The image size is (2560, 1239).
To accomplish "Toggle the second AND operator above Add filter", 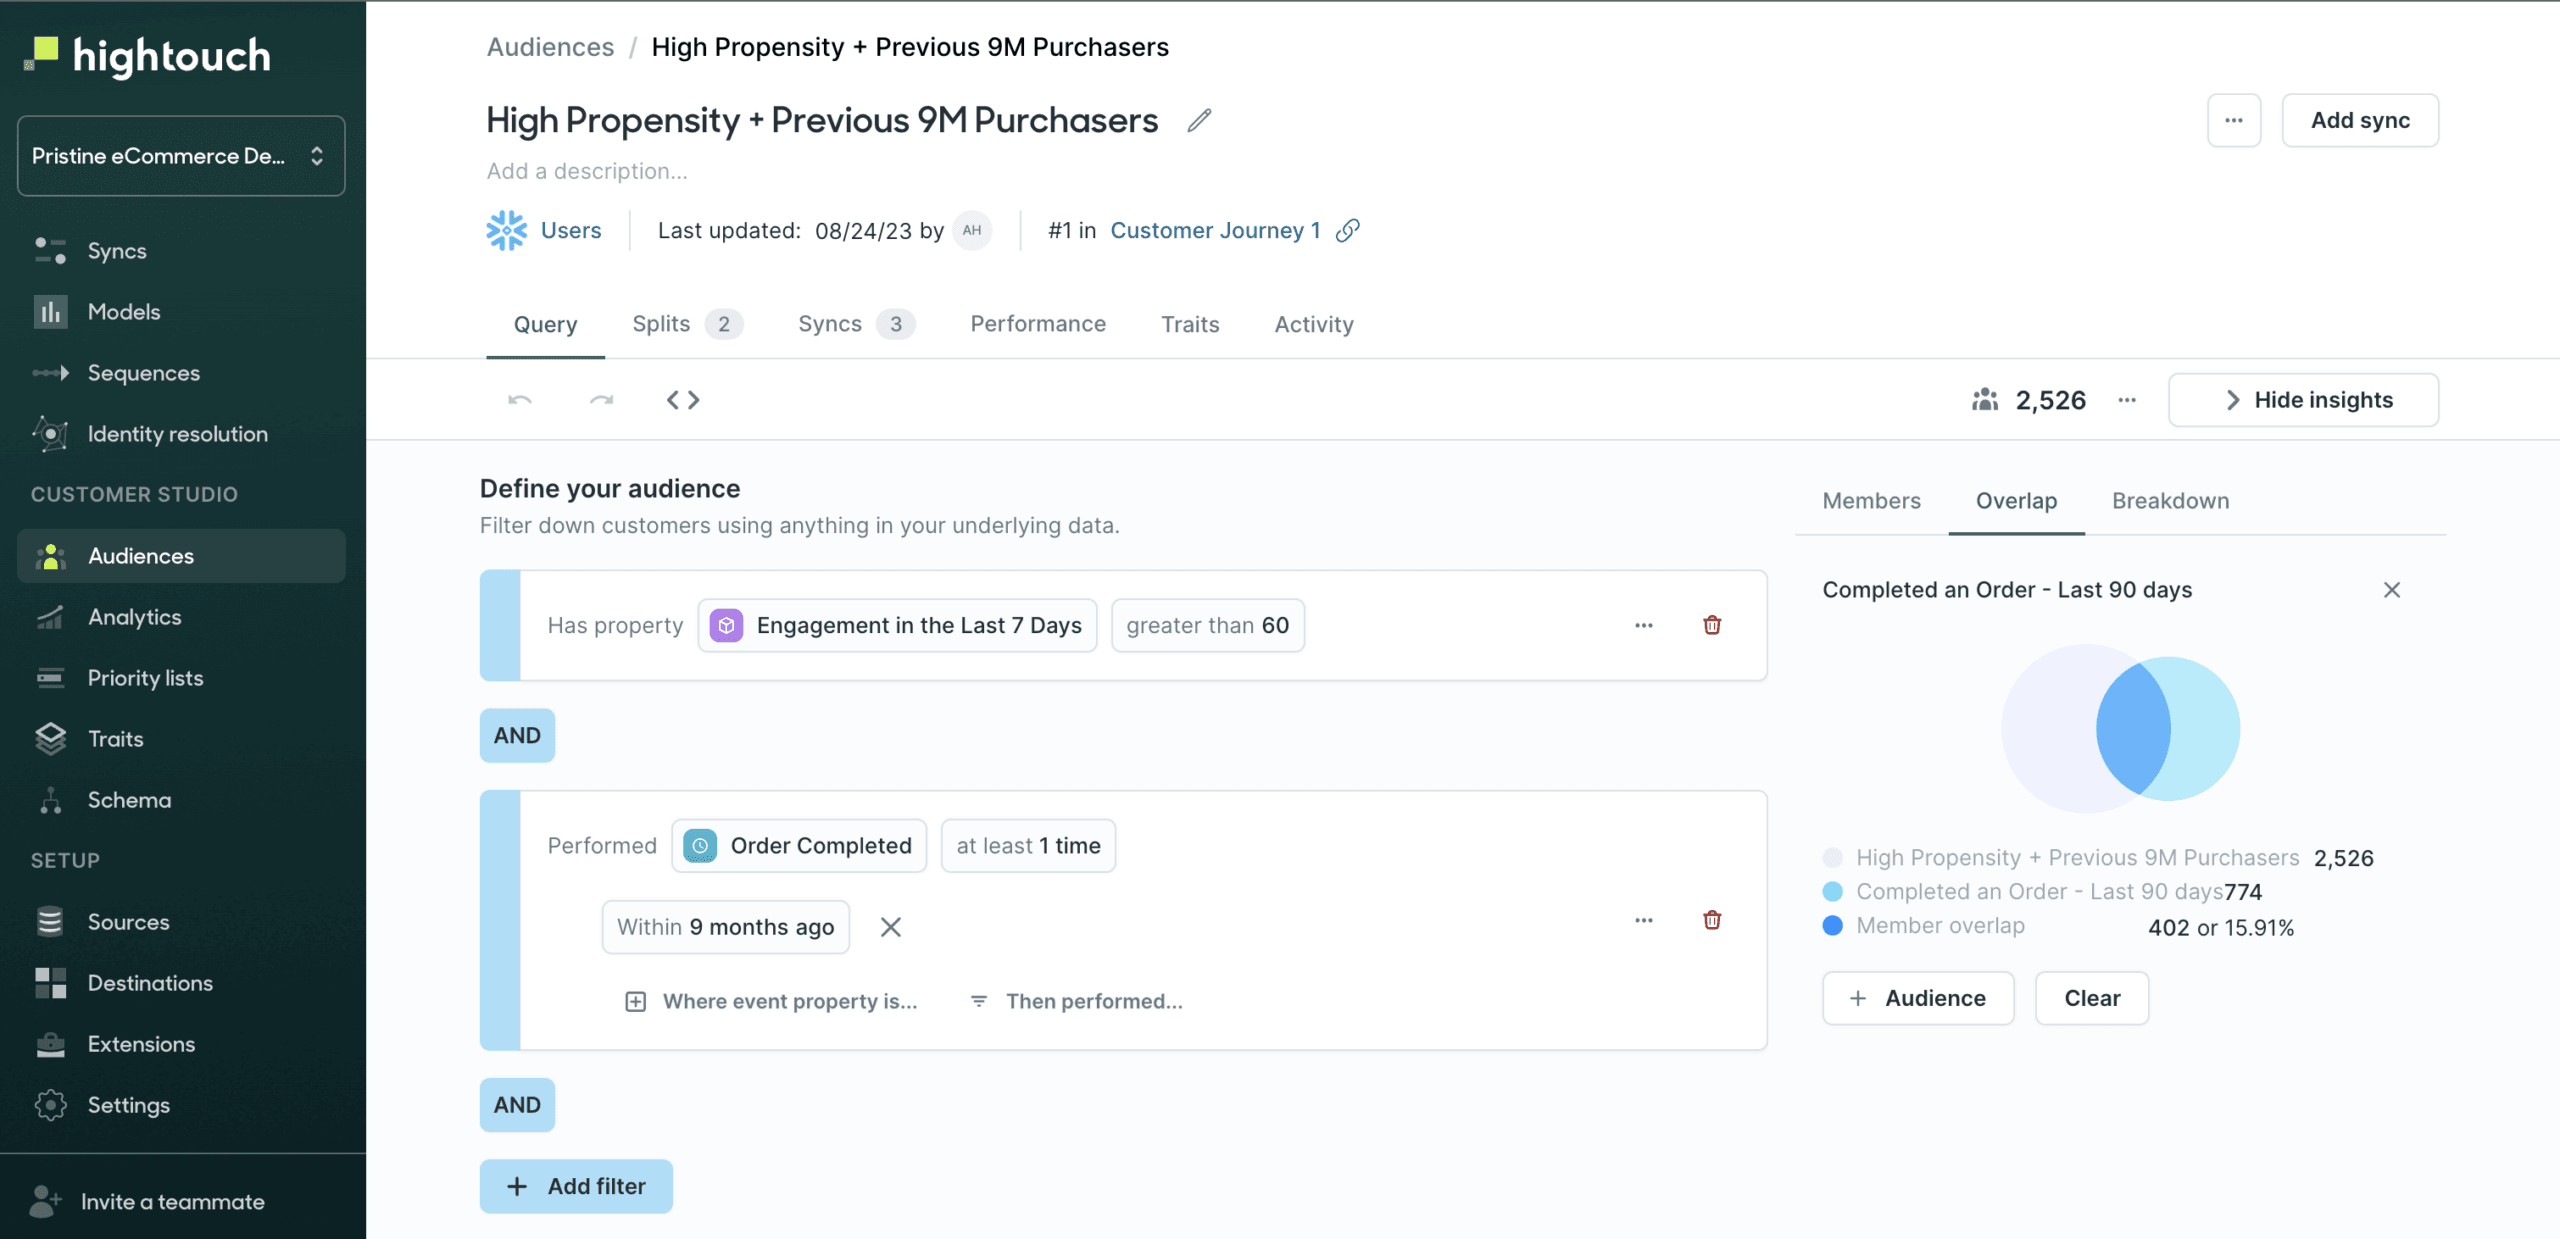I will coord(517,1105).
